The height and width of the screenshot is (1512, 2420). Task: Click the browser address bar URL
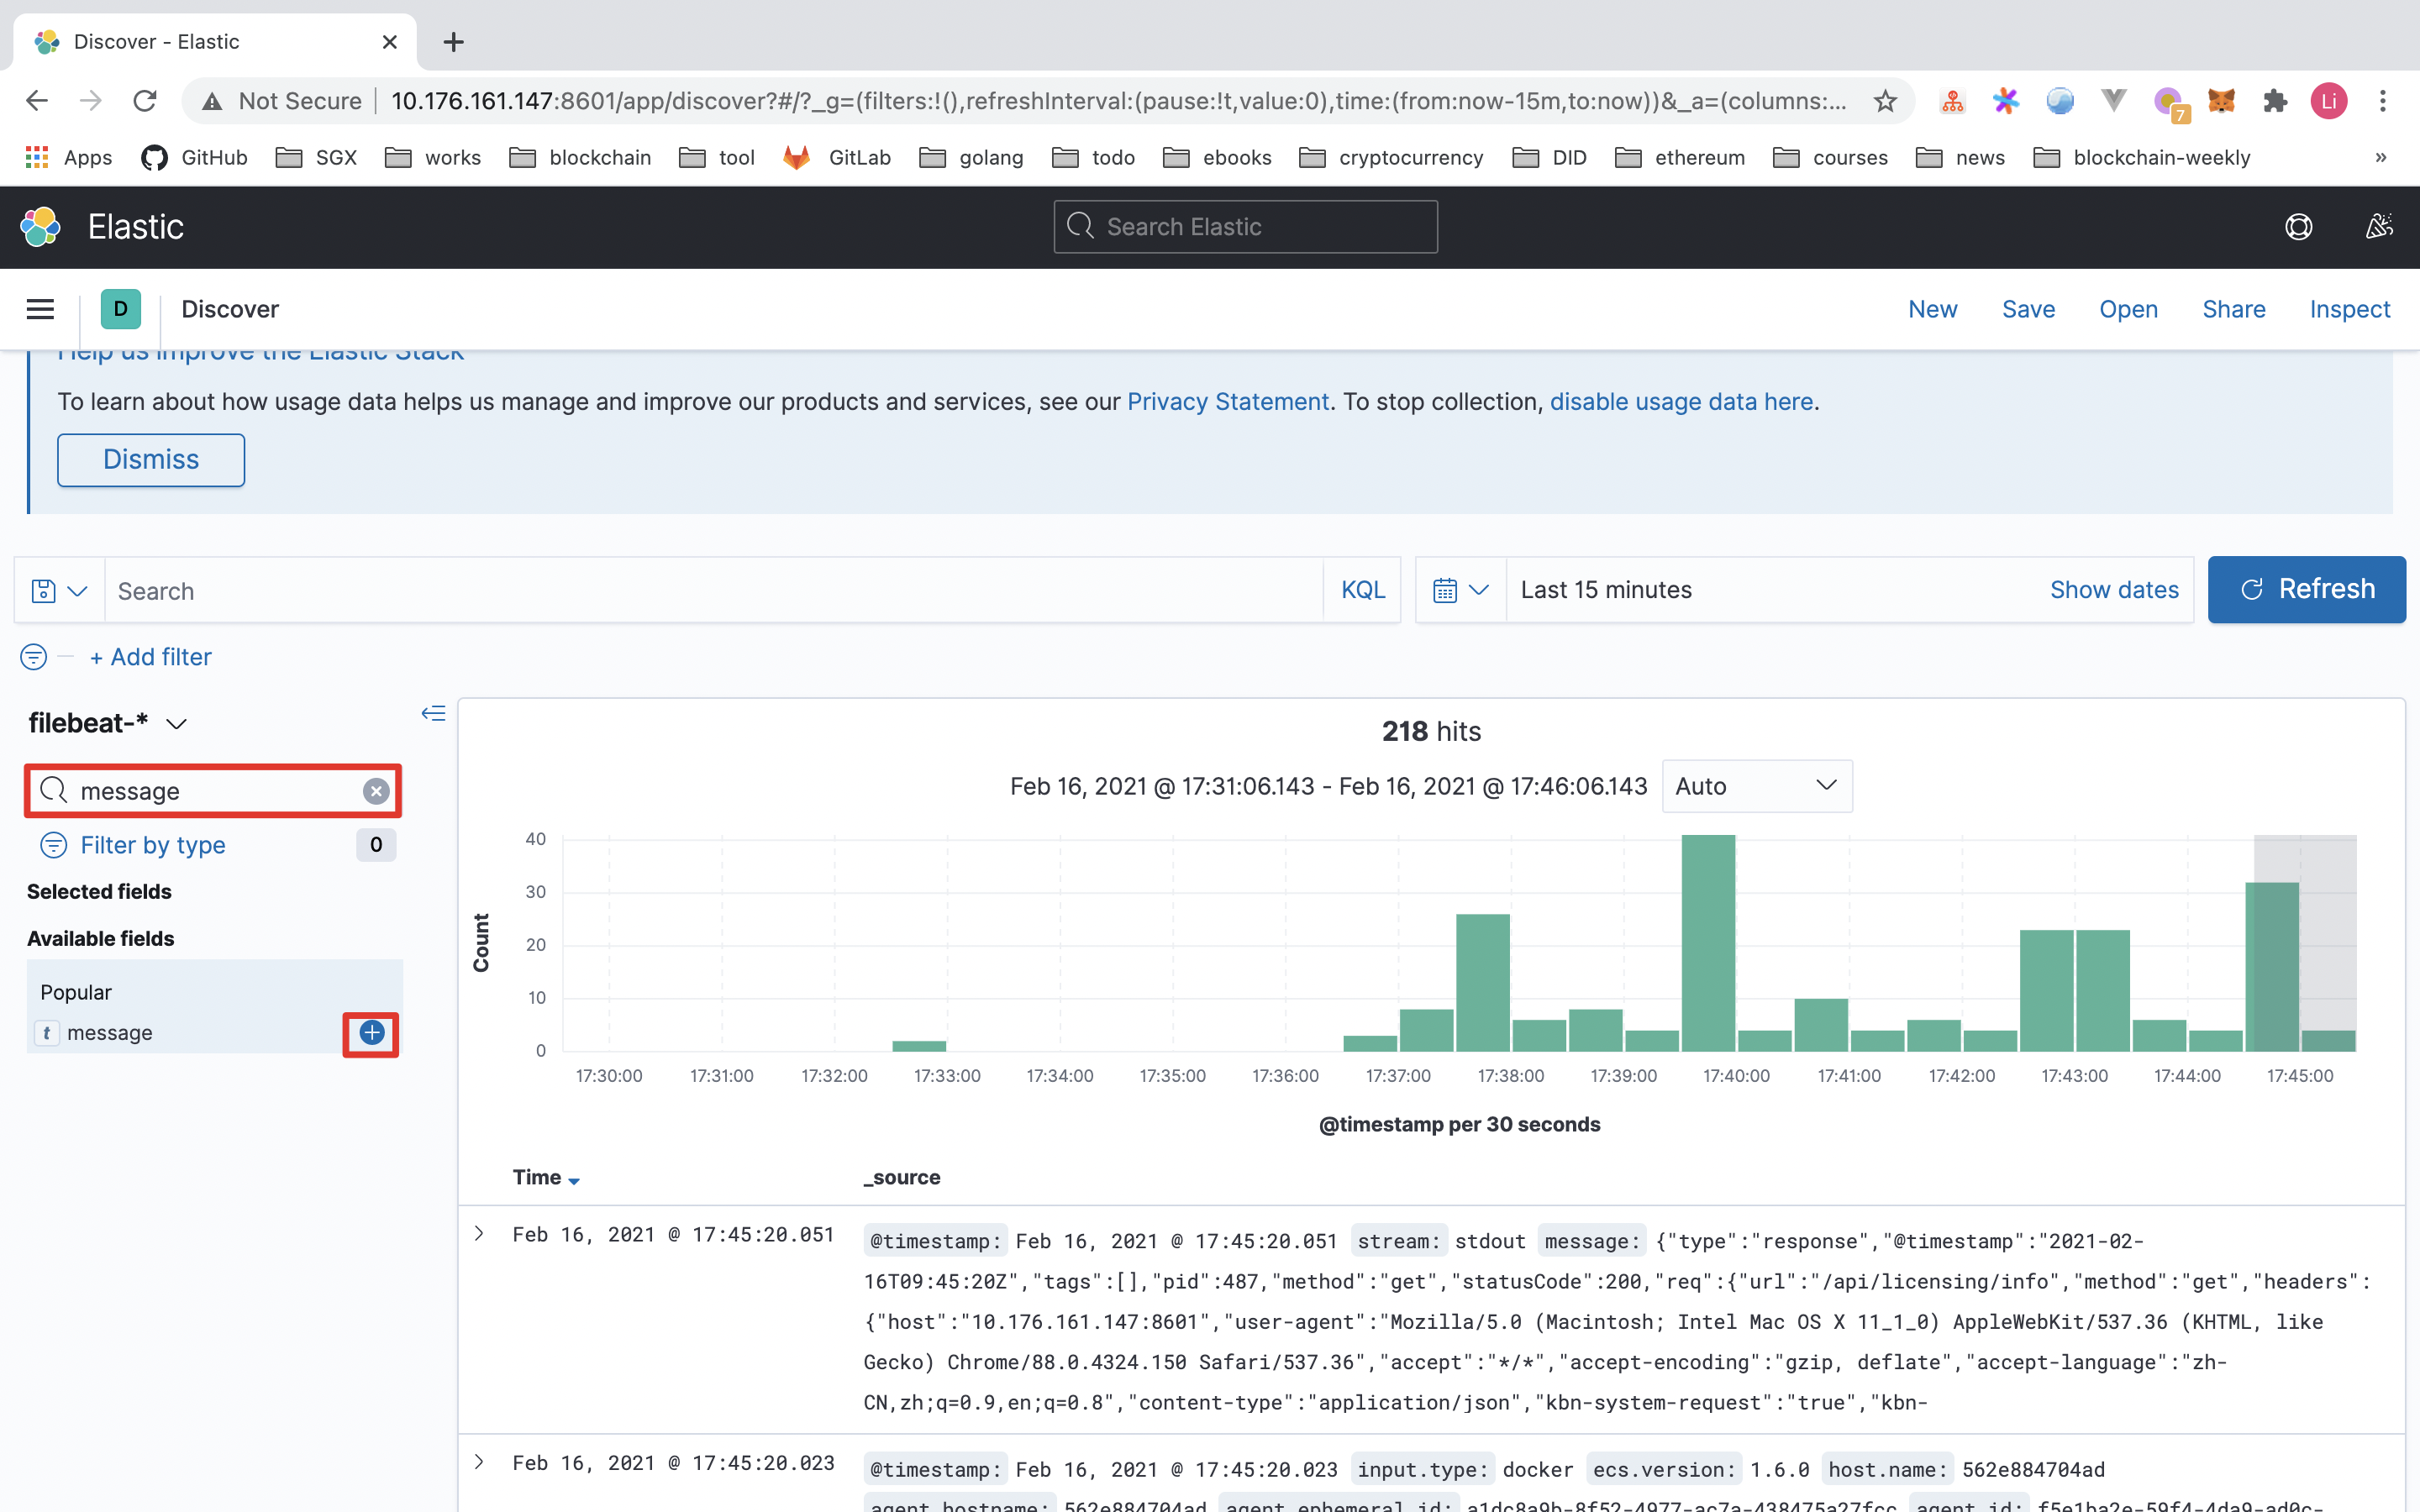(x=1118, y=101)
